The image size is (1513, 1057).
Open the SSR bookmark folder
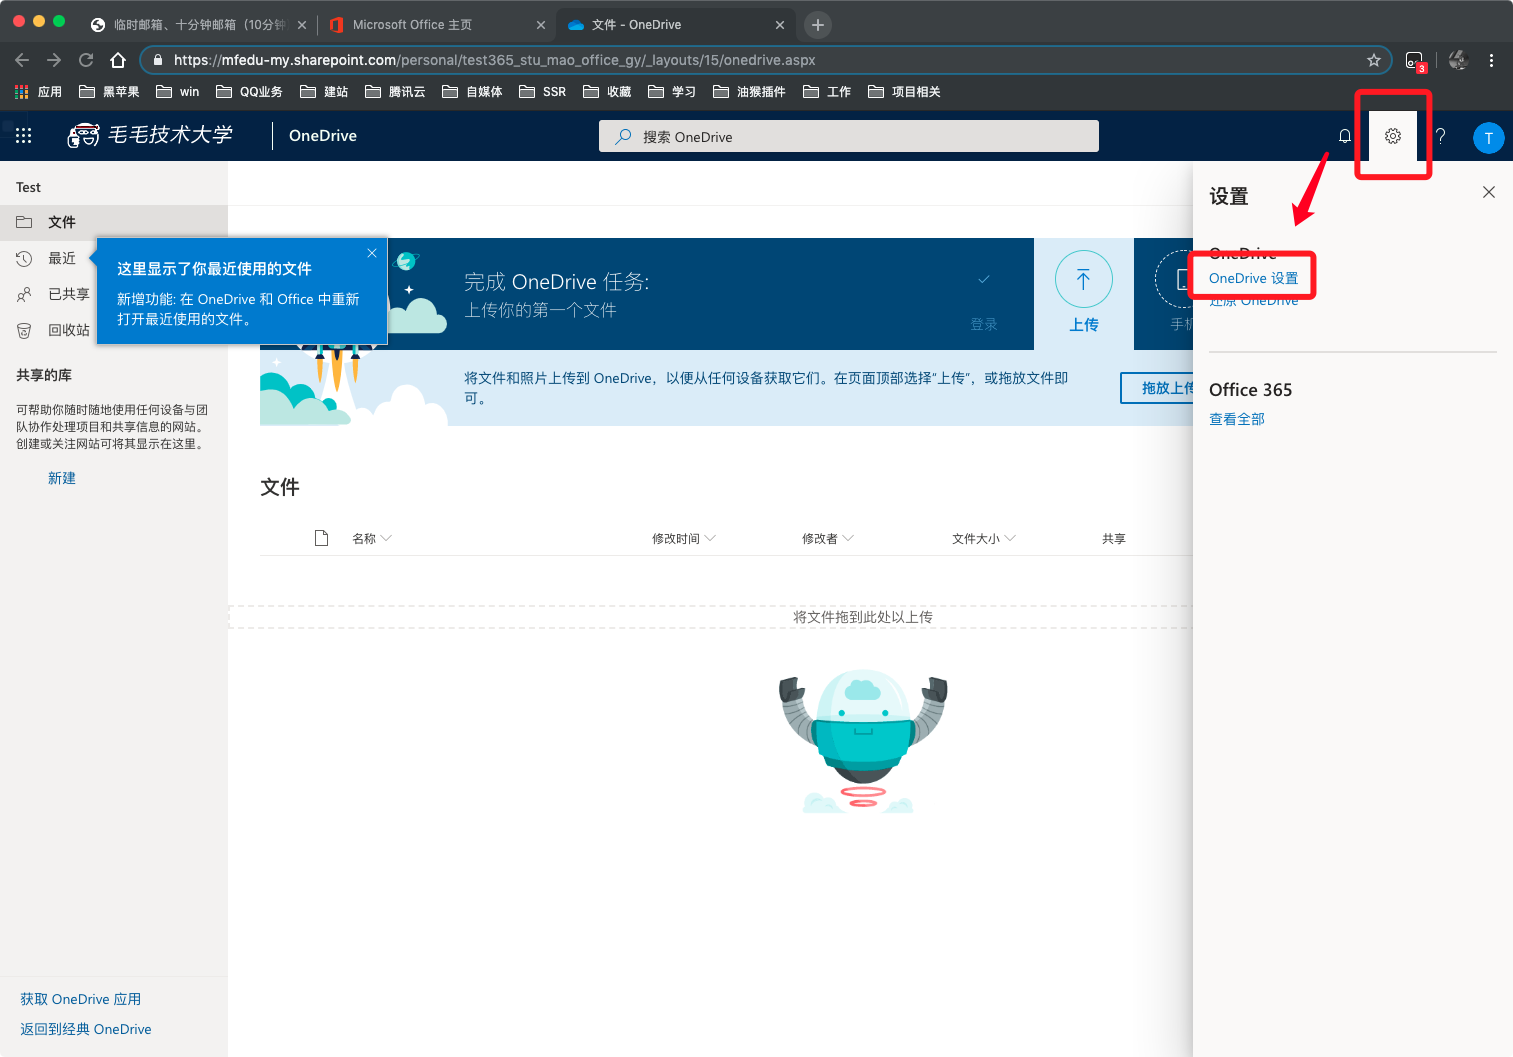tap(542, 92)
